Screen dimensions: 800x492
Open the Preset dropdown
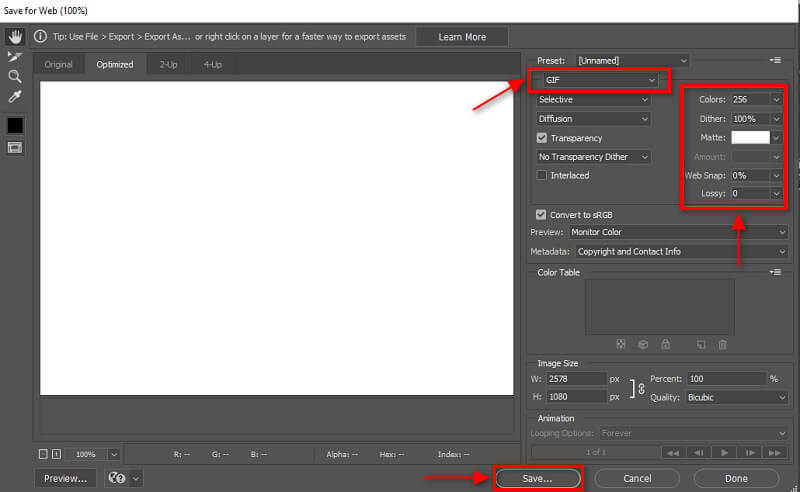tap(633, 60)
